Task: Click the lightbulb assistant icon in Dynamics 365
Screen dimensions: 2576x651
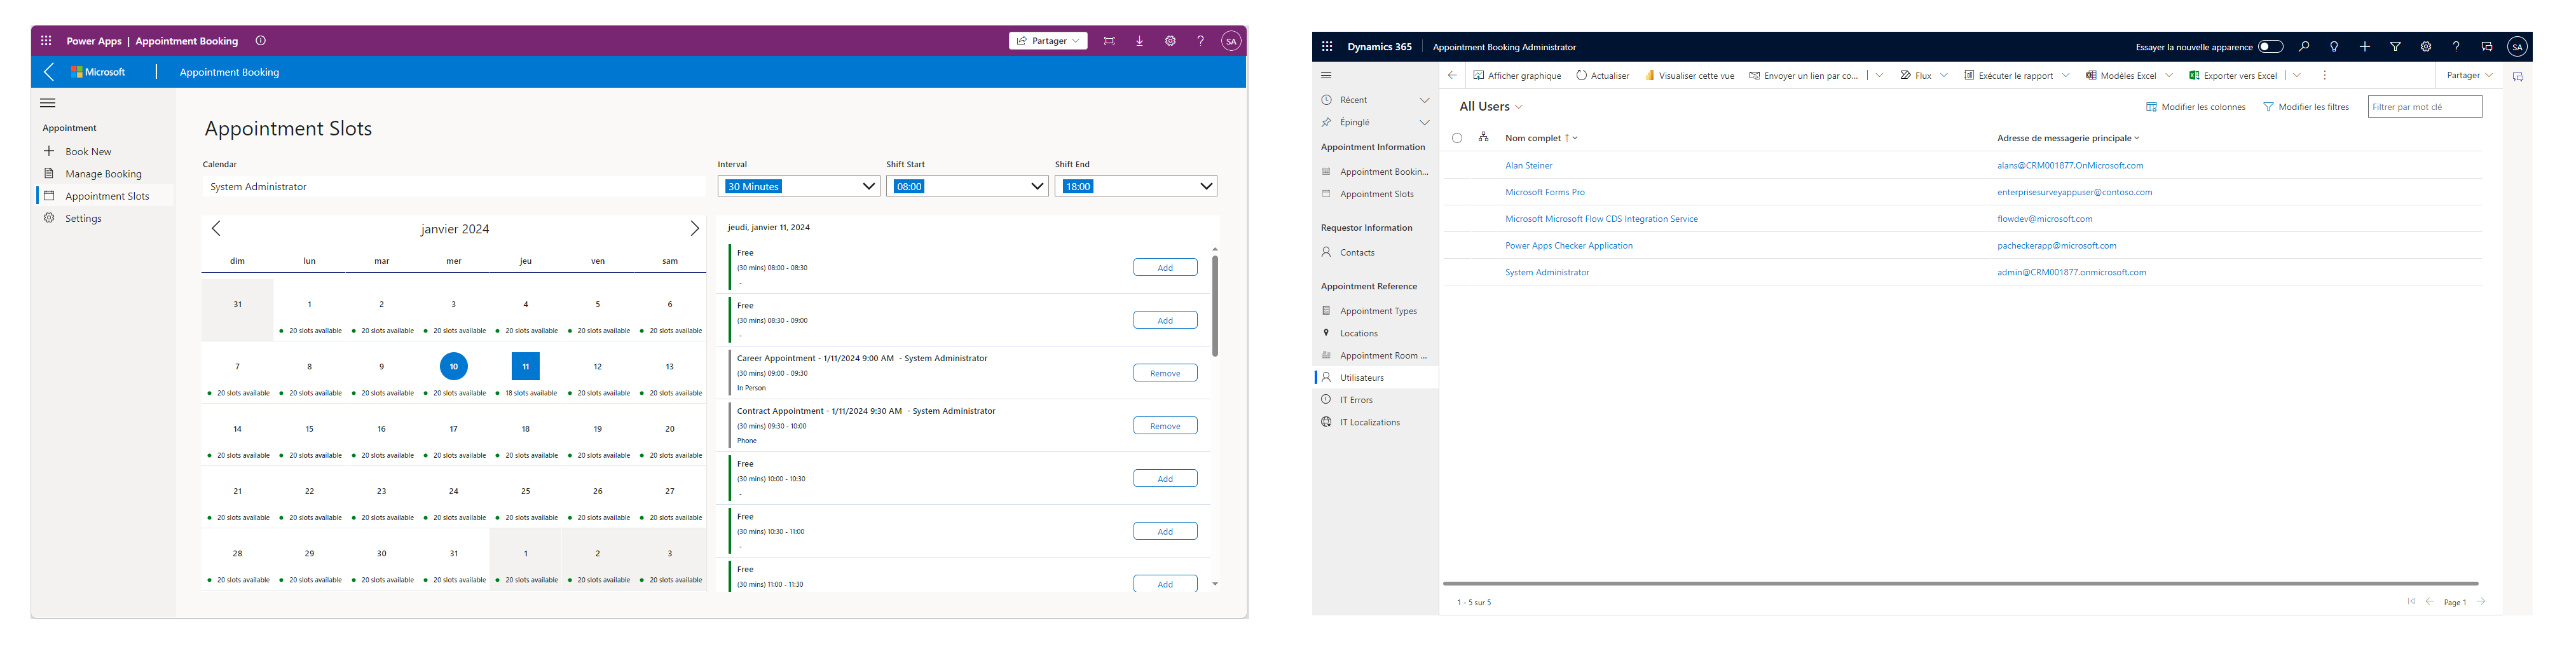Action: click(x=2334, y=47)
